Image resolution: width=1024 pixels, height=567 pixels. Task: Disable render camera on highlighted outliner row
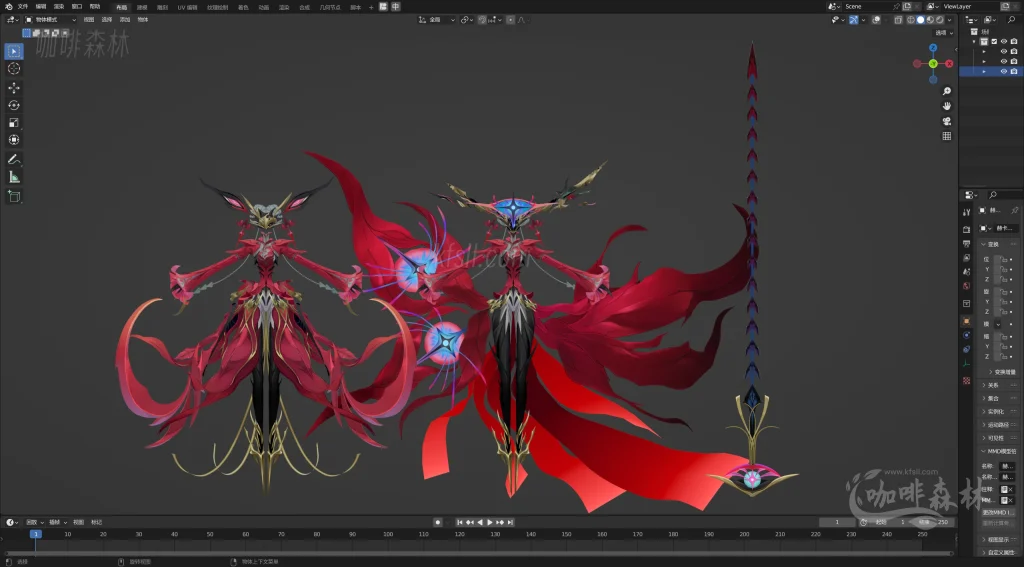pyautogui.click(x=1014, y=71)
